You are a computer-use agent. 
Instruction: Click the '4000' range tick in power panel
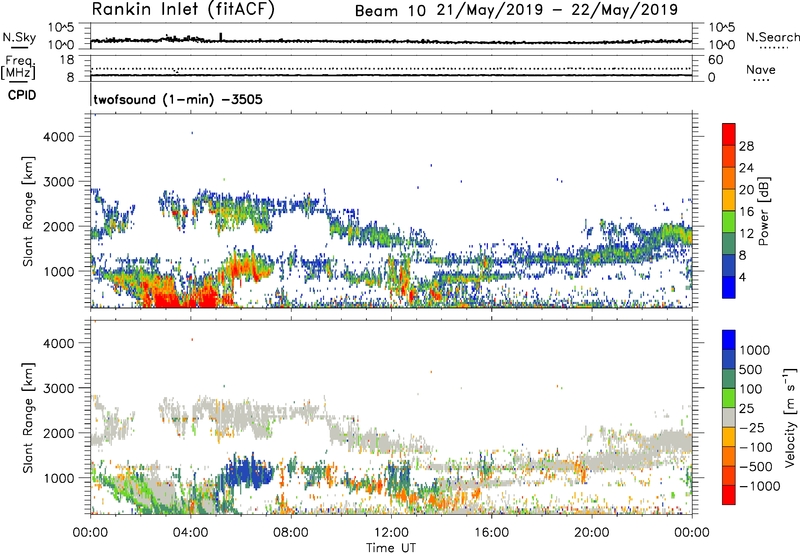tap(58, 137)
